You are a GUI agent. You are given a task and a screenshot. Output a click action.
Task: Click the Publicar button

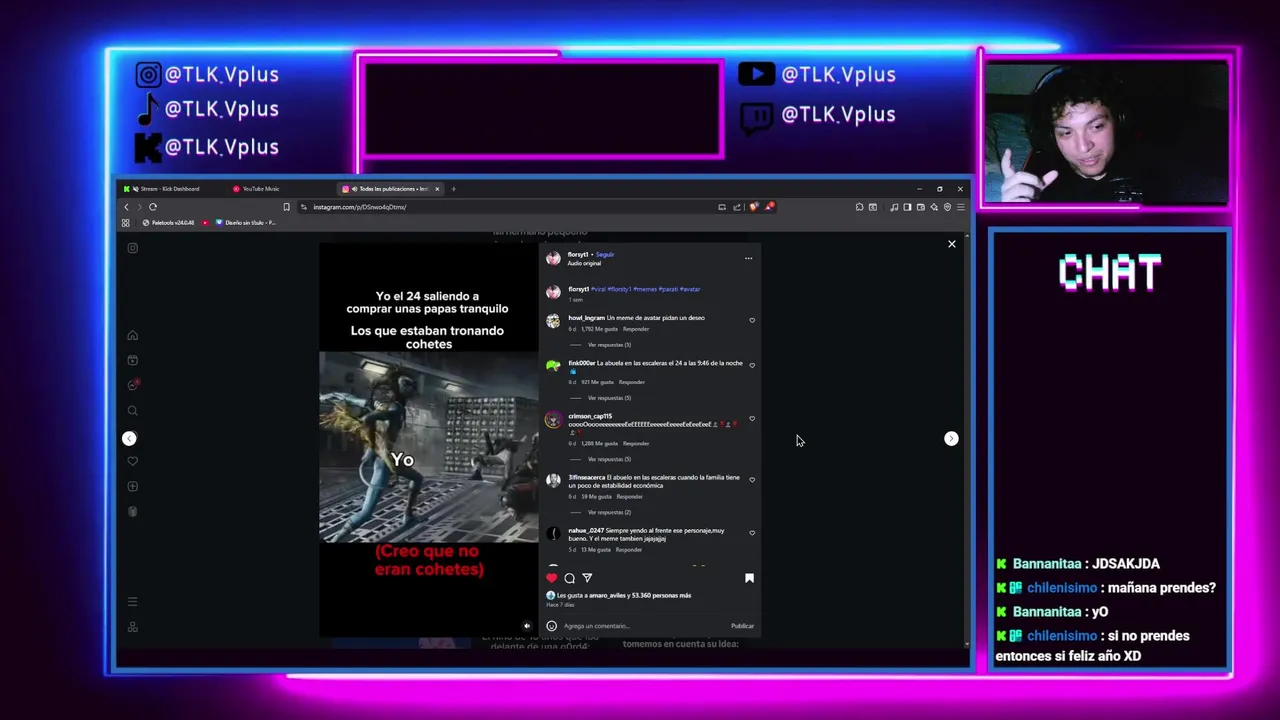click(x=742, y=626)
